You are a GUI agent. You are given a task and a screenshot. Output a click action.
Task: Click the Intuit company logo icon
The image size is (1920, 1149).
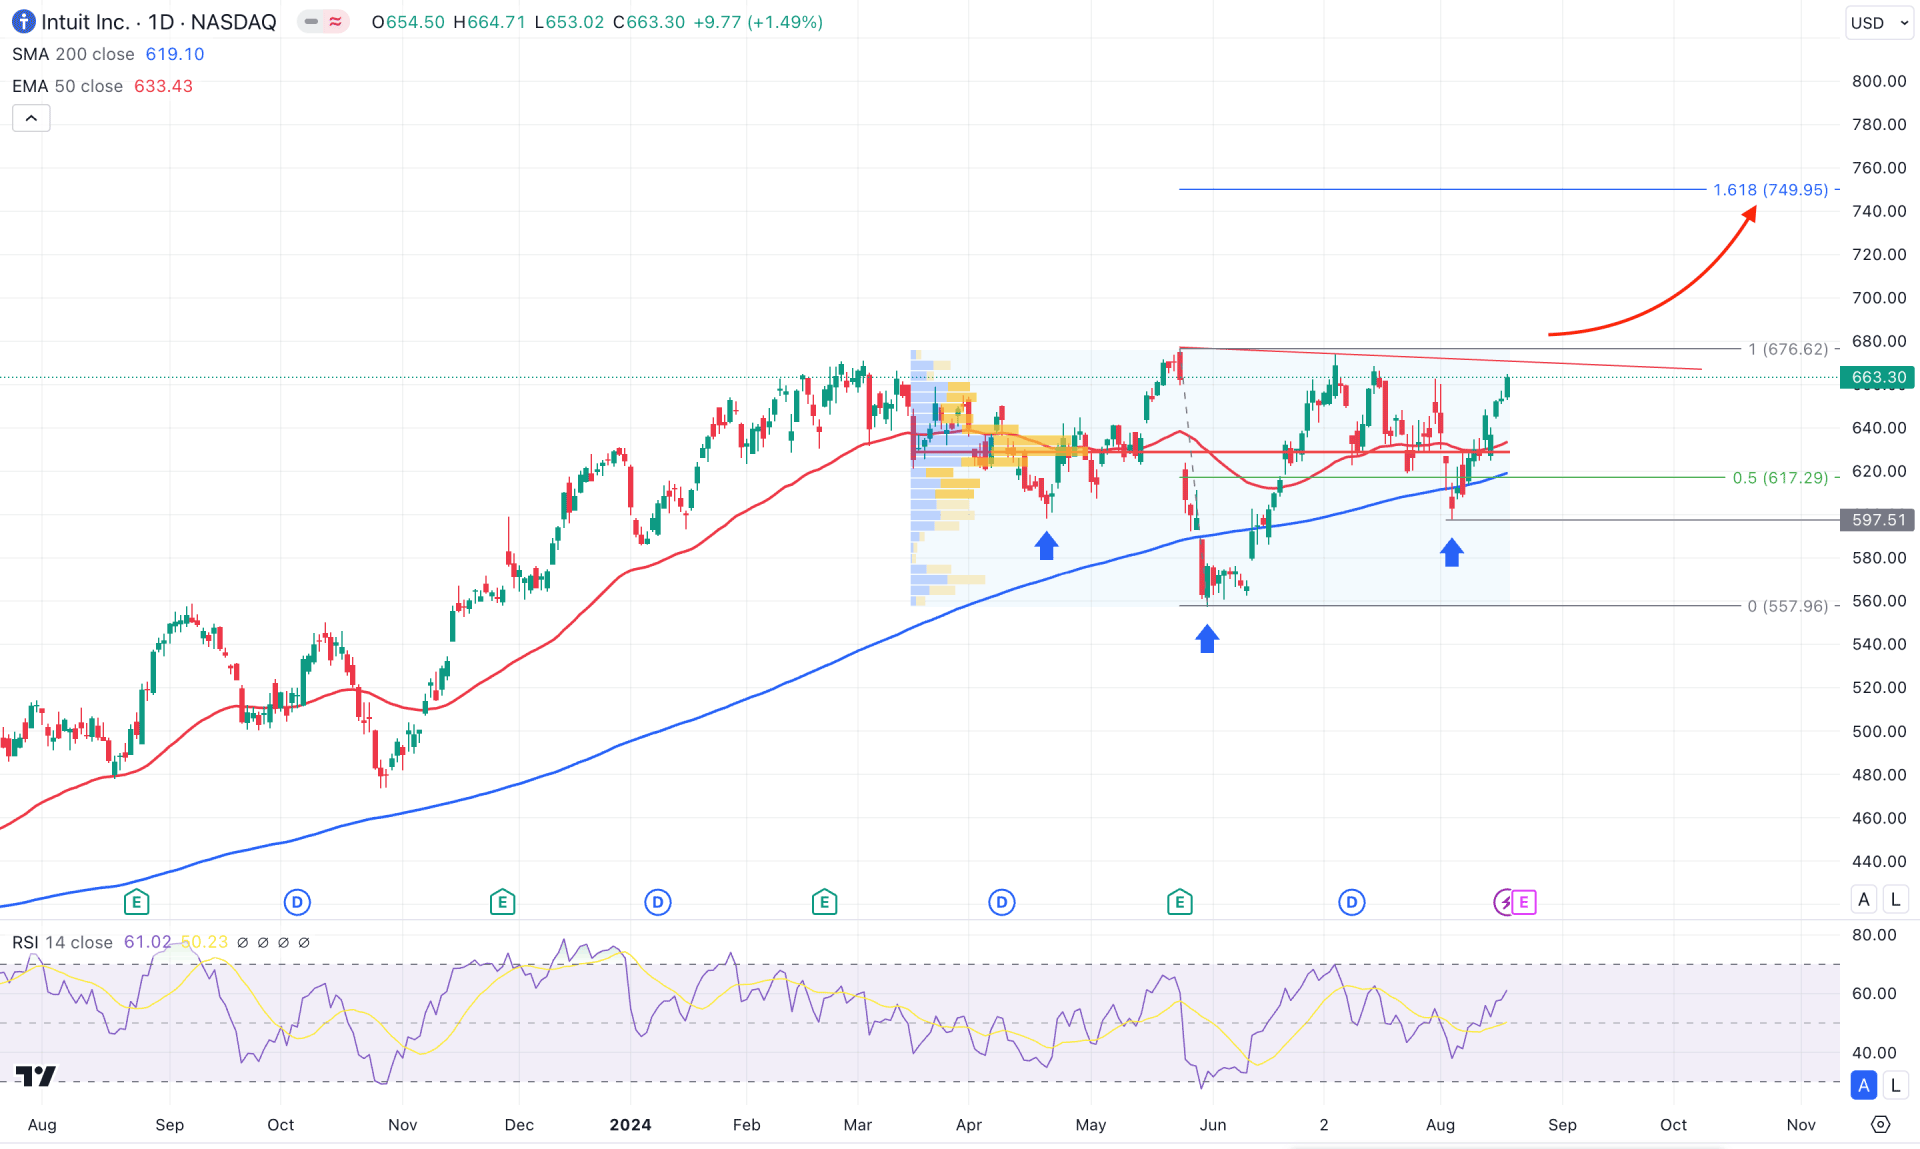click(x=23, y=21)
